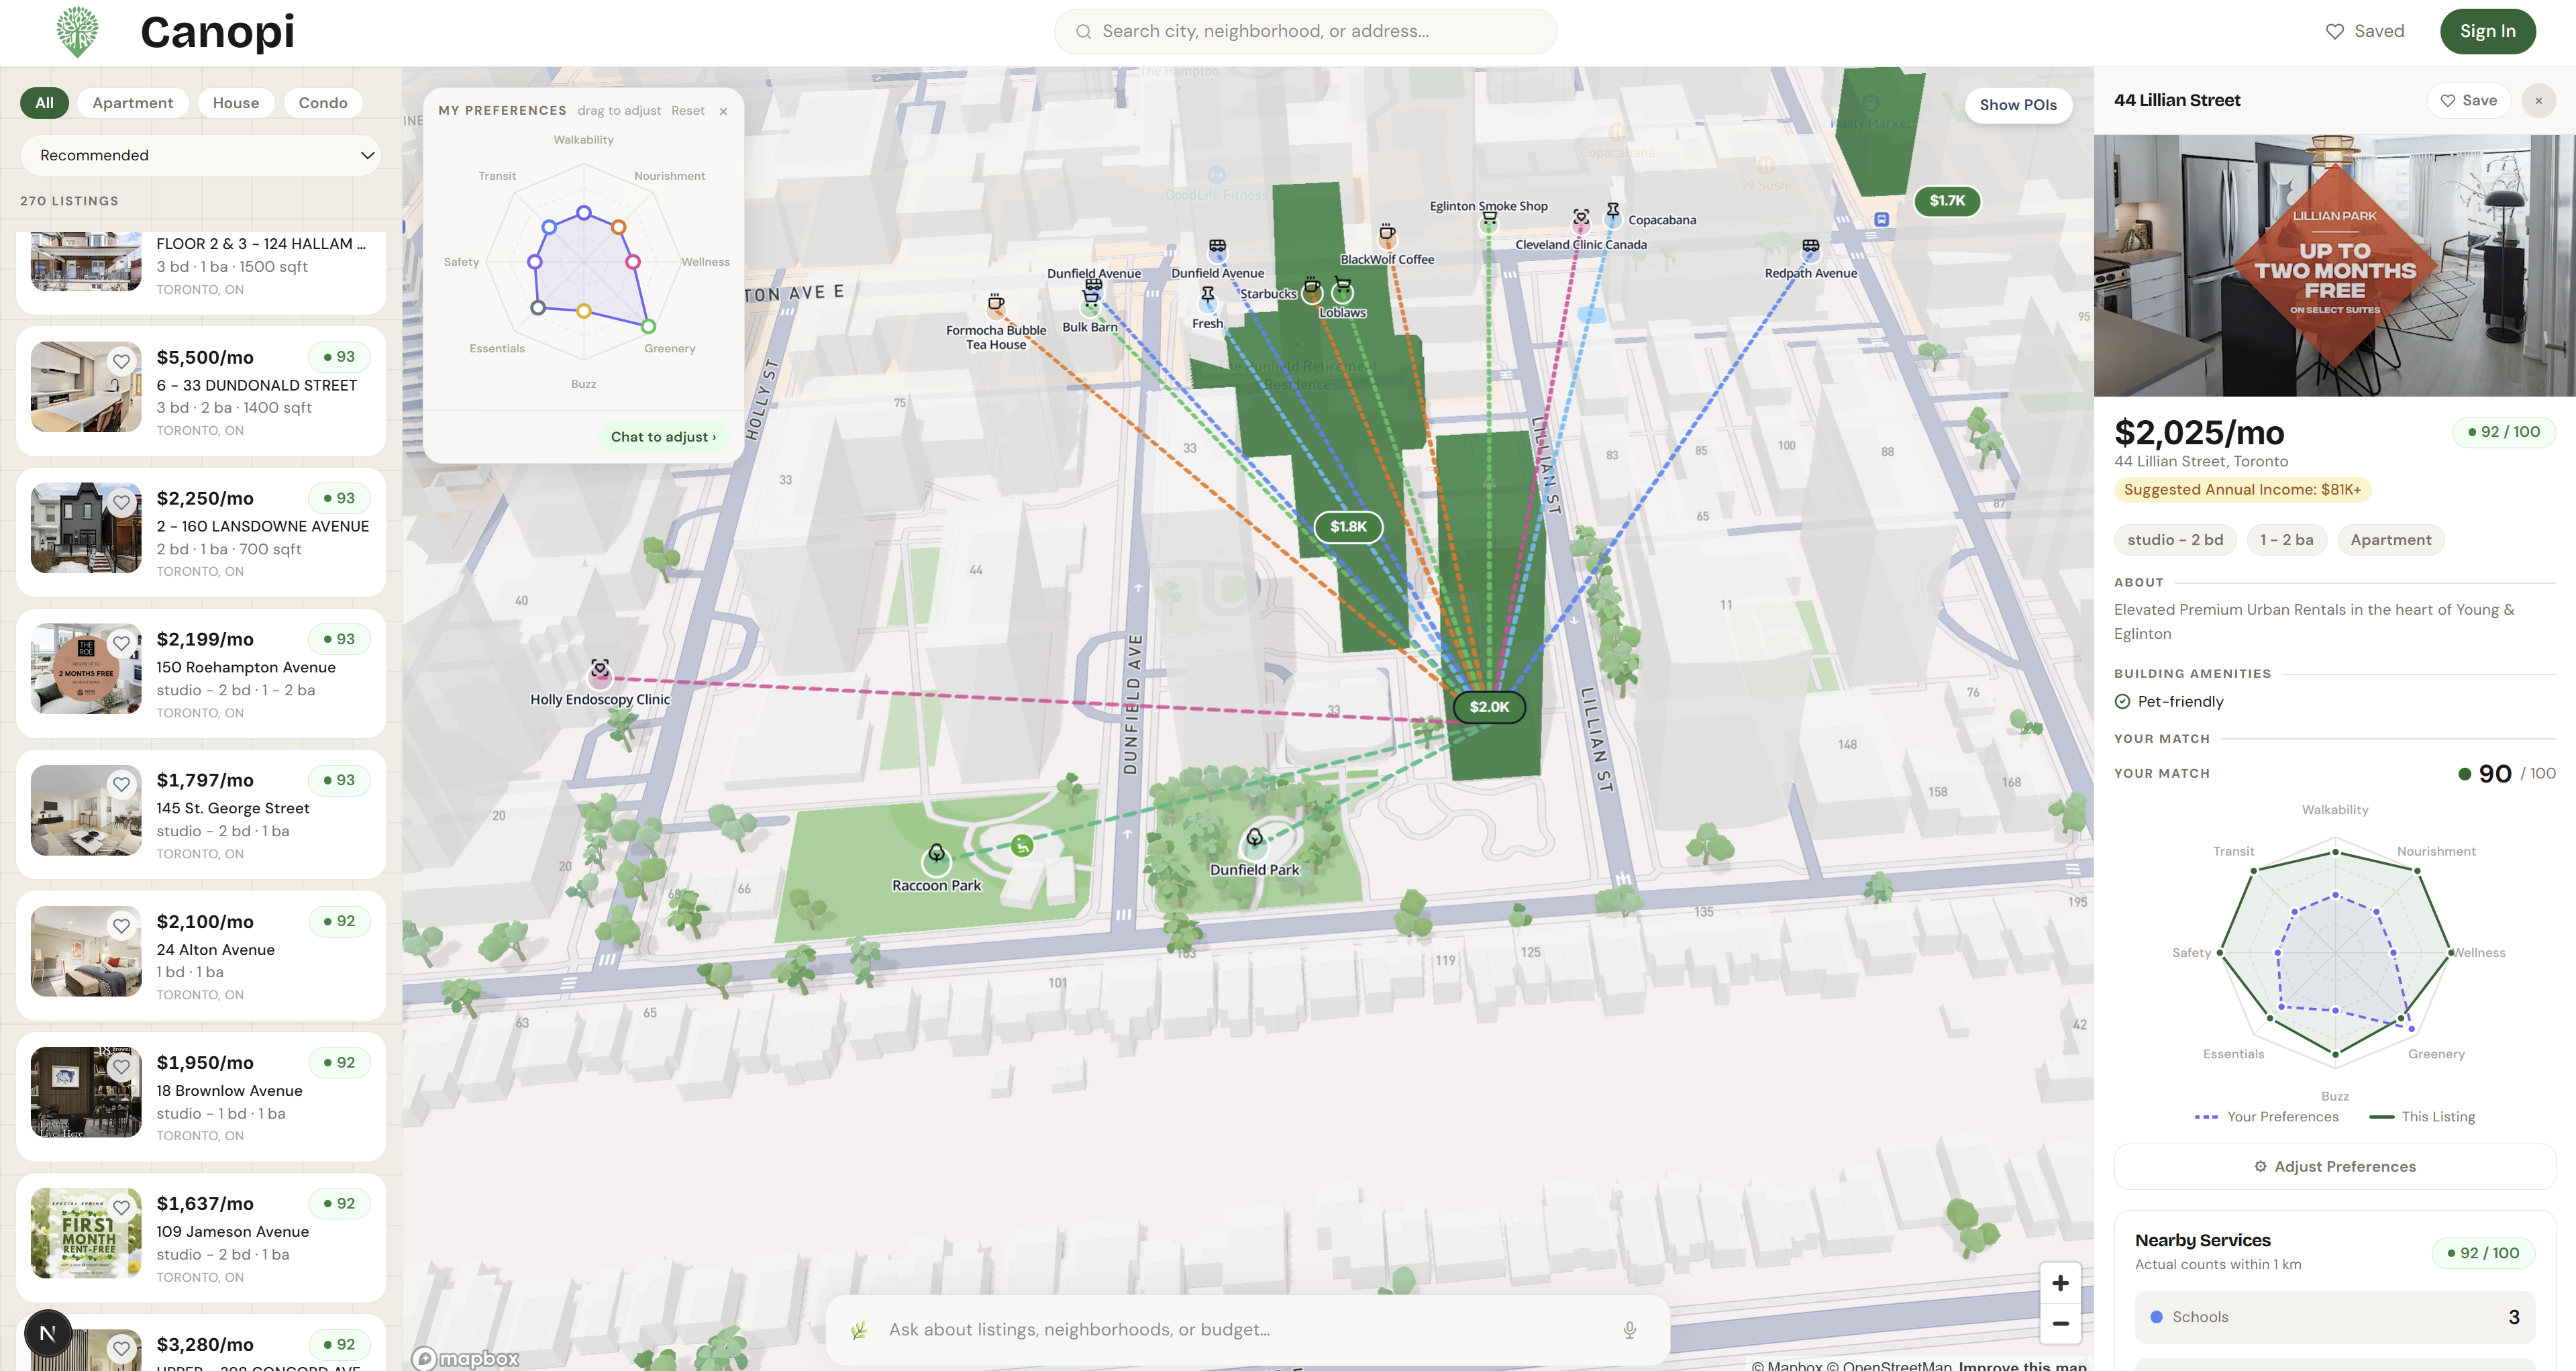The width and height of the screenshot is (2576, 1371).
Task: Click the Walkability handle on preferences radar
Action: point(584,212)
